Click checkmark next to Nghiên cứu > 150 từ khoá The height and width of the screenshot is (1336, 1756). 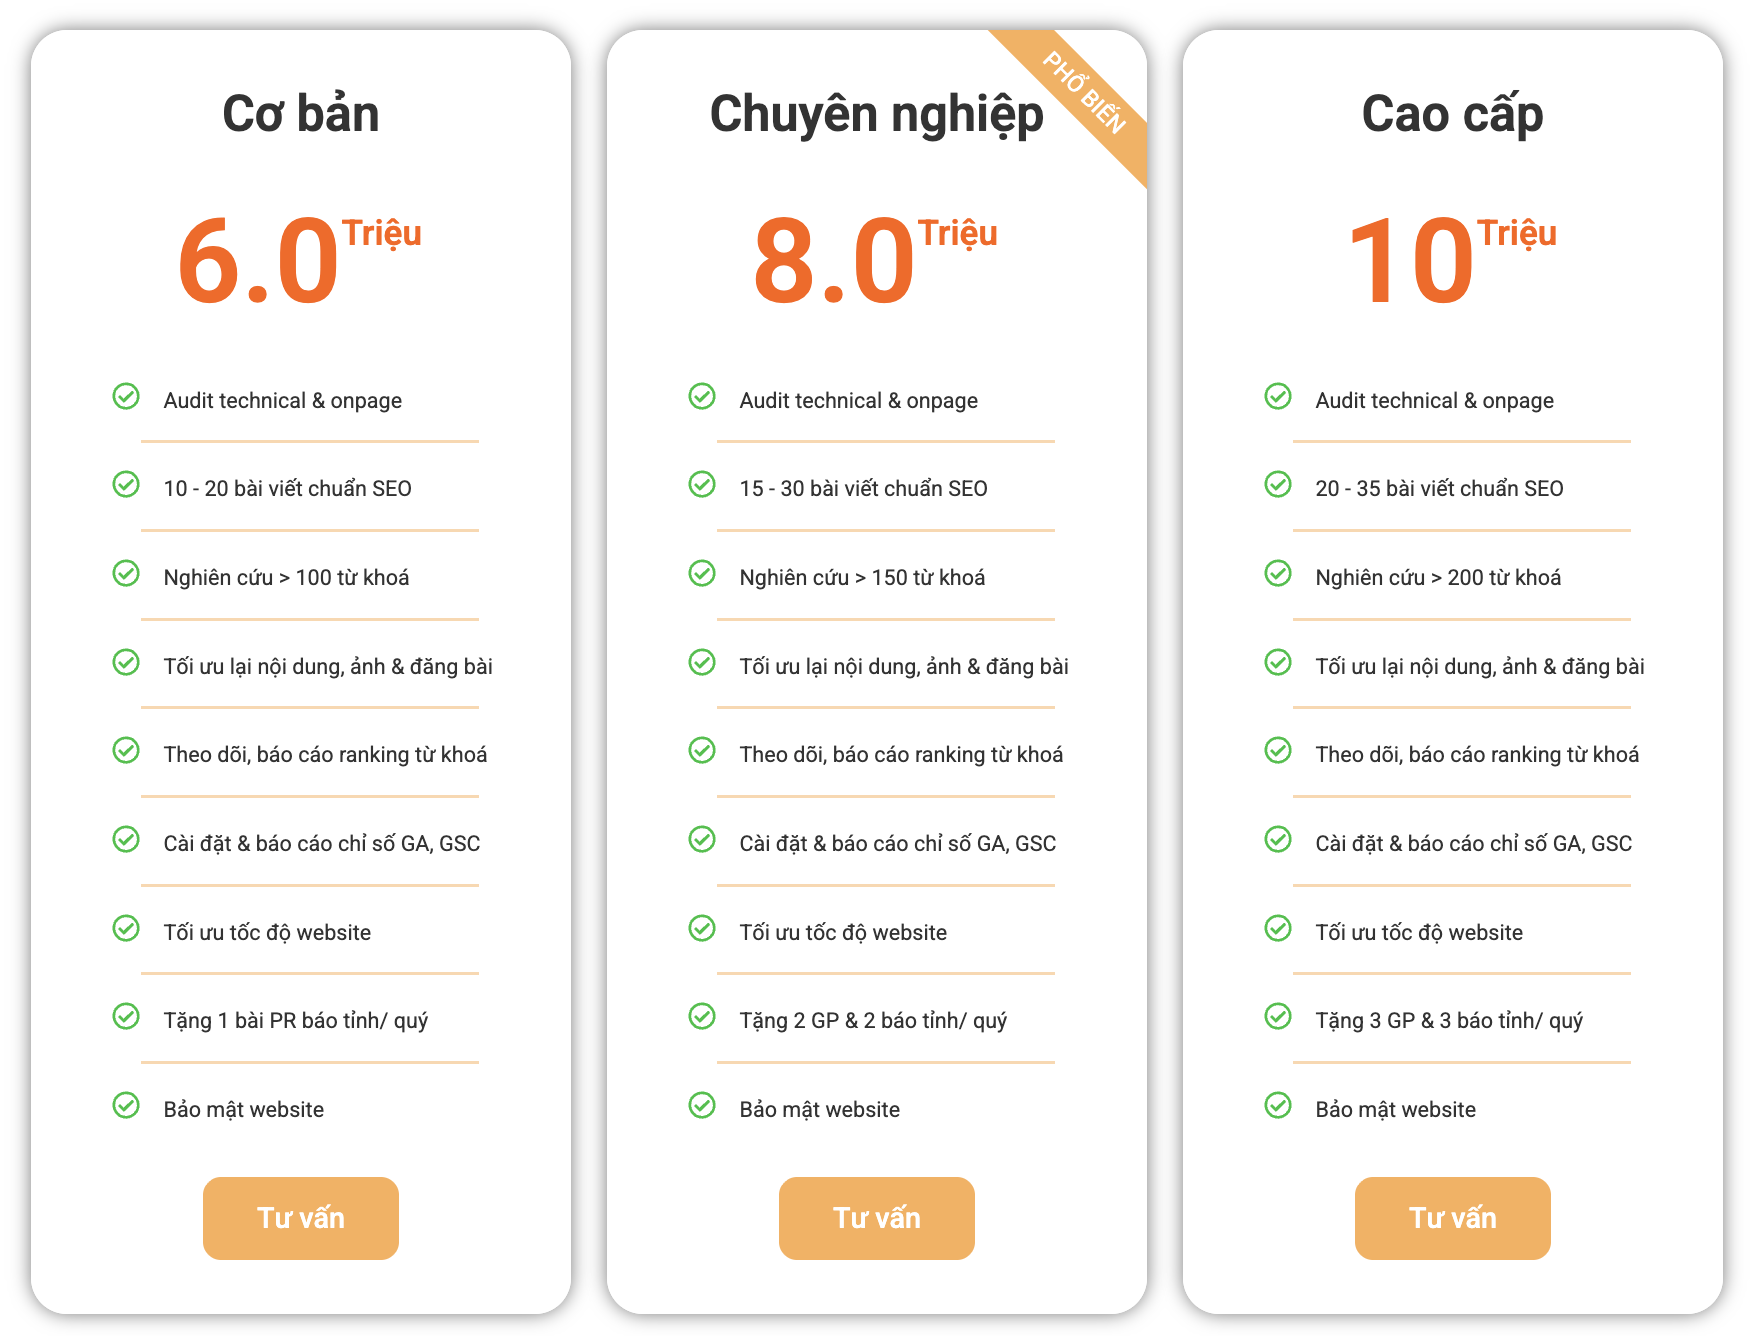coord(702,574)
